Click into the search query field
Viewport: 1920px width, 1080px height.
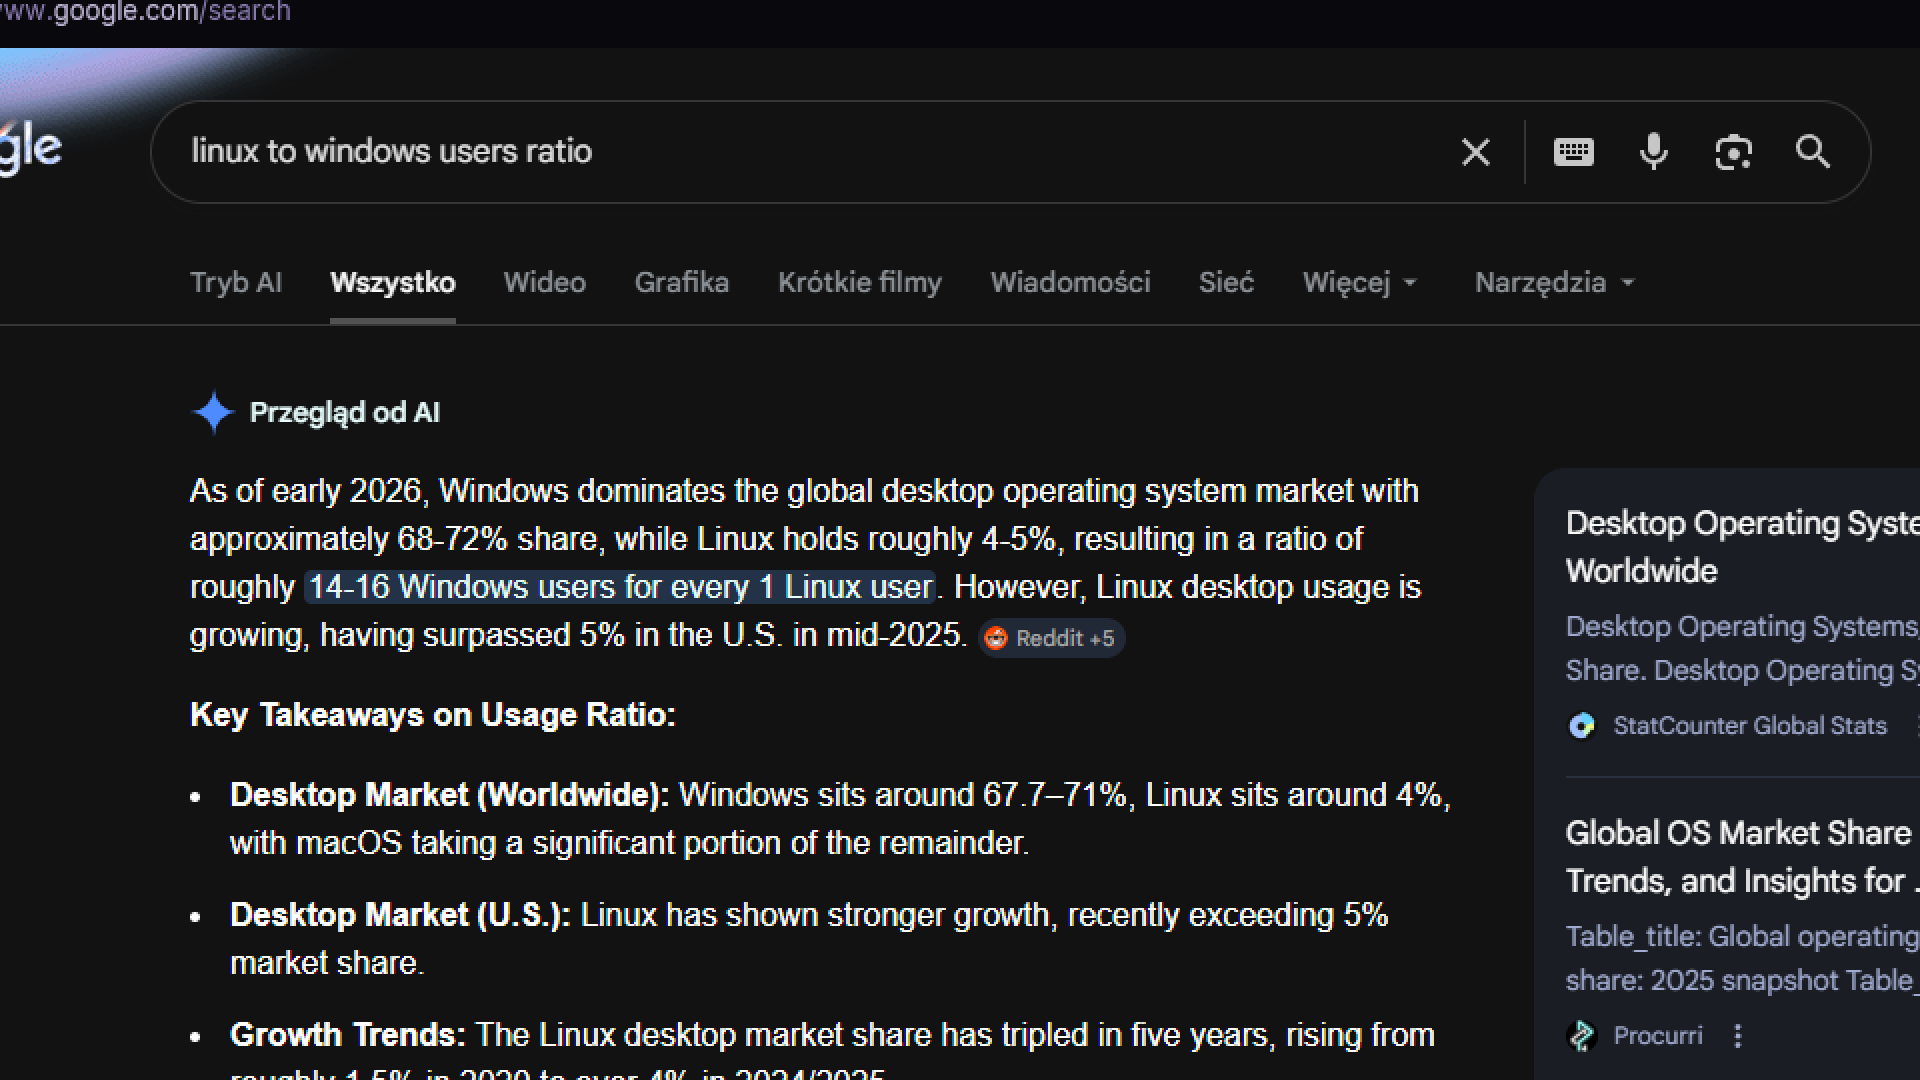coord(800,152)
